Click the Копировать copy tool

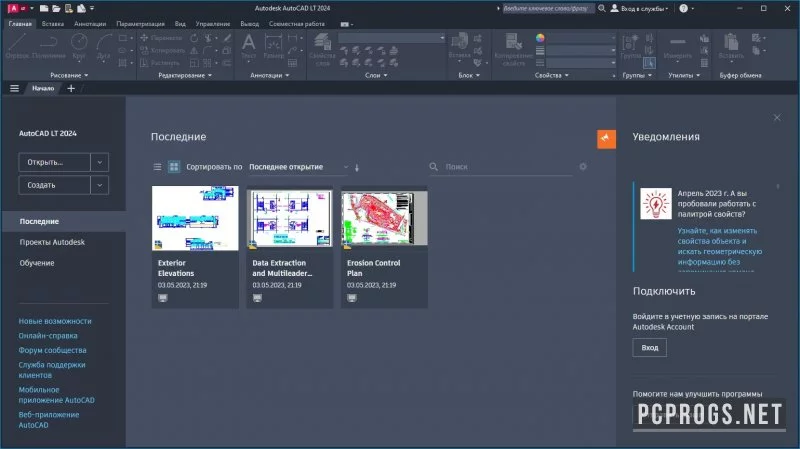coord(162,51)
